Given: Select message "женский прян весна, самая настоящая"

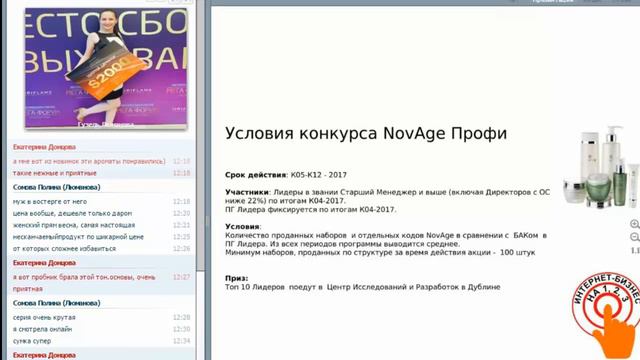Looking at the screenshot, I should (74, 225).
